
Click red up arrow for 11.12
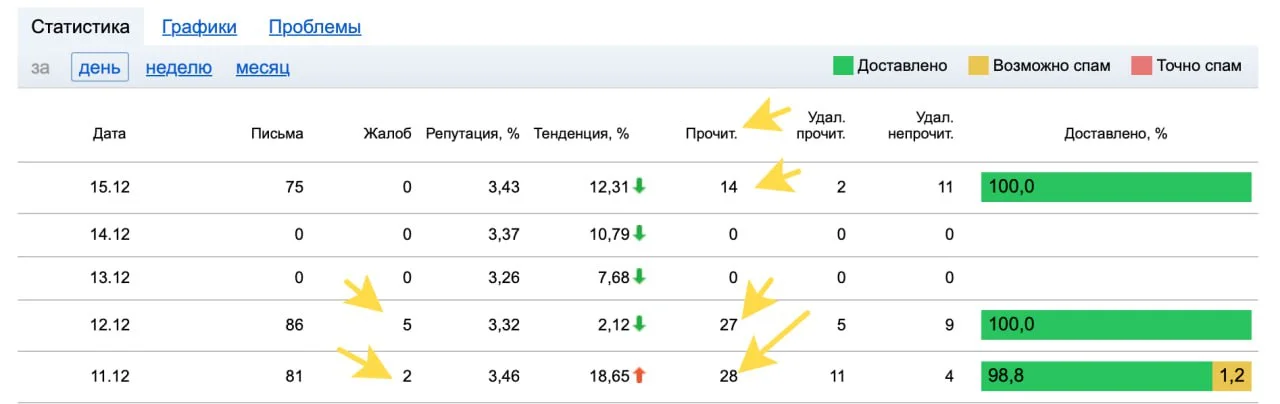click(640, 376)
